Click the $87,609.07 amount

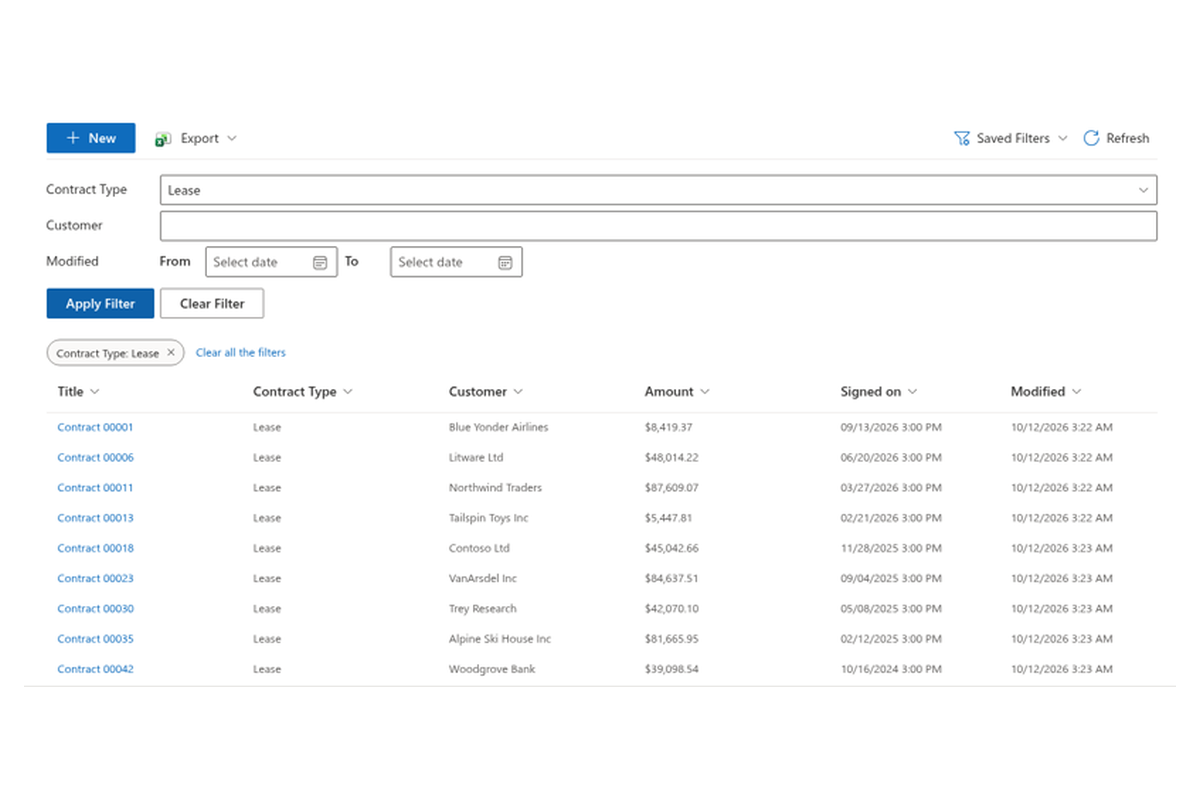point(672,488)
